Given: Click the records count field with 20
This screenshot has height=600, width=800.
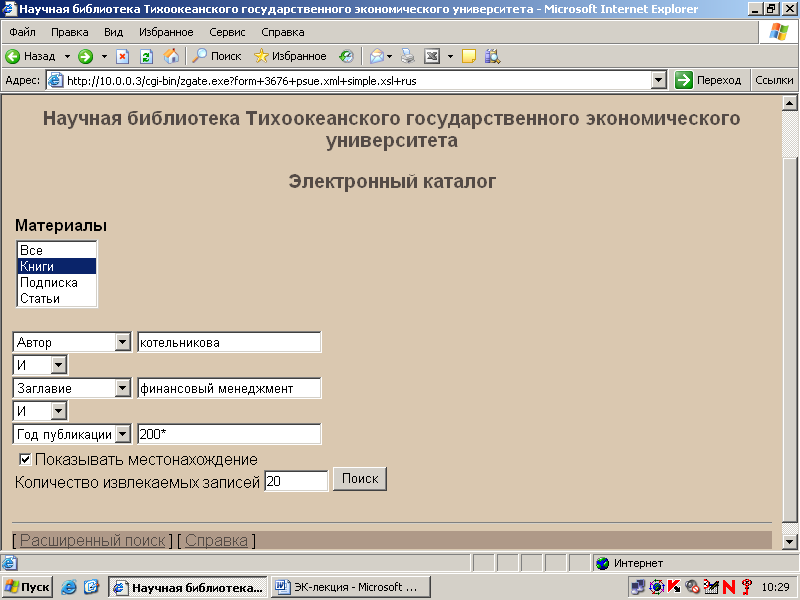Looking at the screenshot, I should click(296, 481).
